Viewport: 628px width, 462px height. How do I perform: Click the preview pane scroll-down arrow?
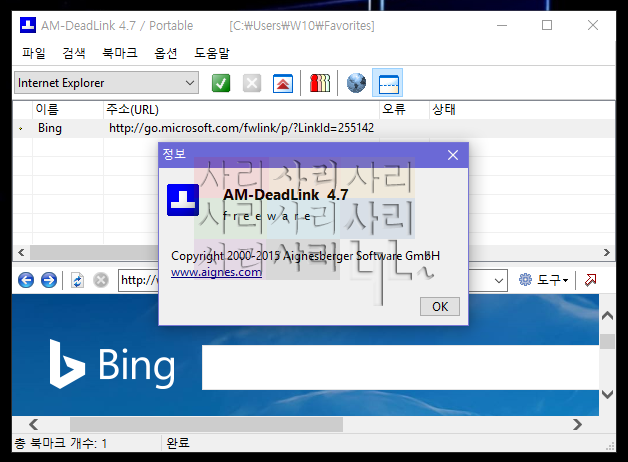607,394
